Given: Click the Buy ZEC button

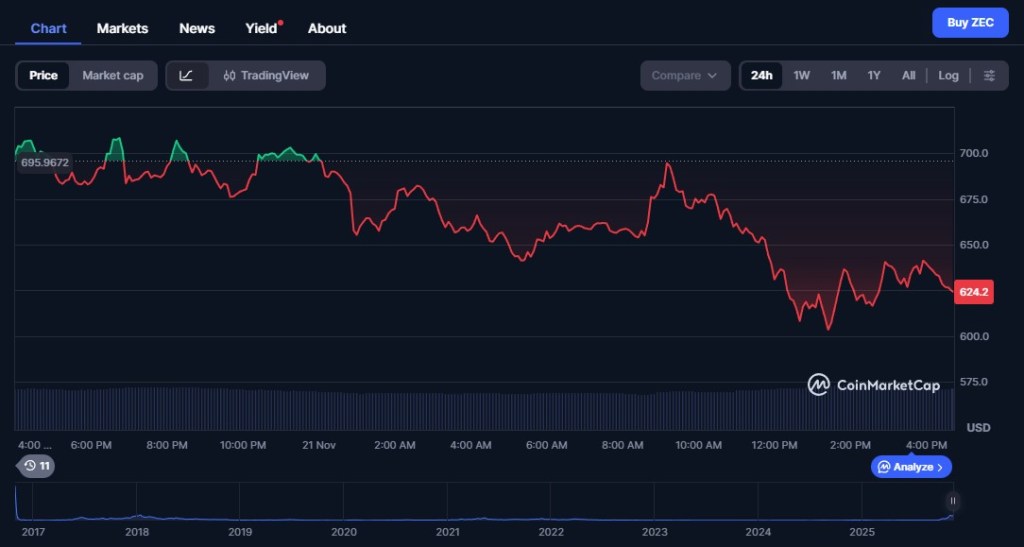Looking at the screenshot, I should coord(970,22).
